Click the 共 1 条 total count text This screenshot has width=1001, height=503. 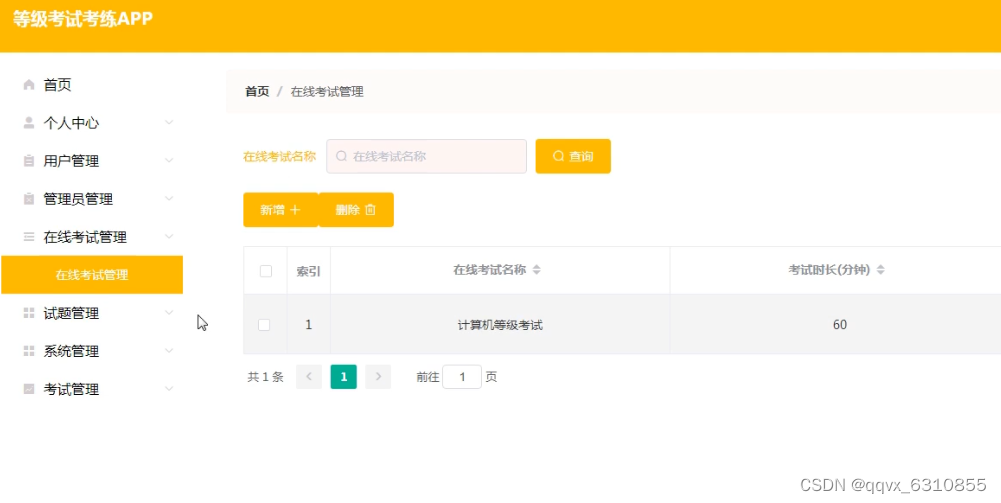tap(265, 377)
